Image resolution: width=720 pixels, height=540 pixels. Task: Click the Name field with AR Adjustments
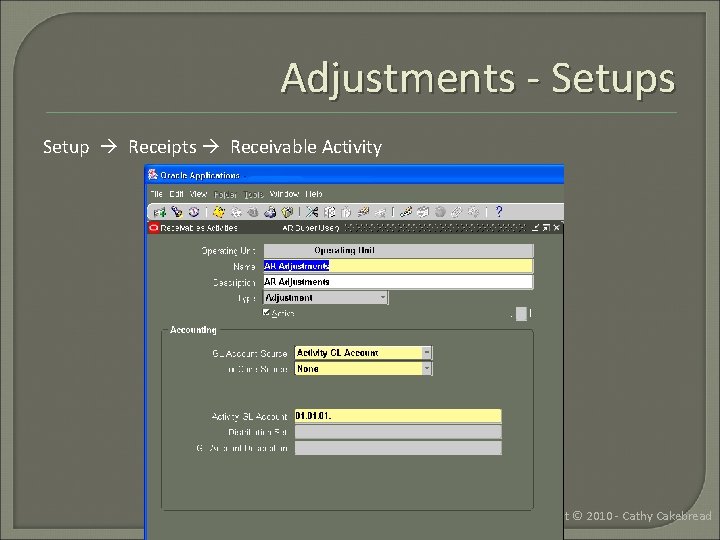pos(399,266)
